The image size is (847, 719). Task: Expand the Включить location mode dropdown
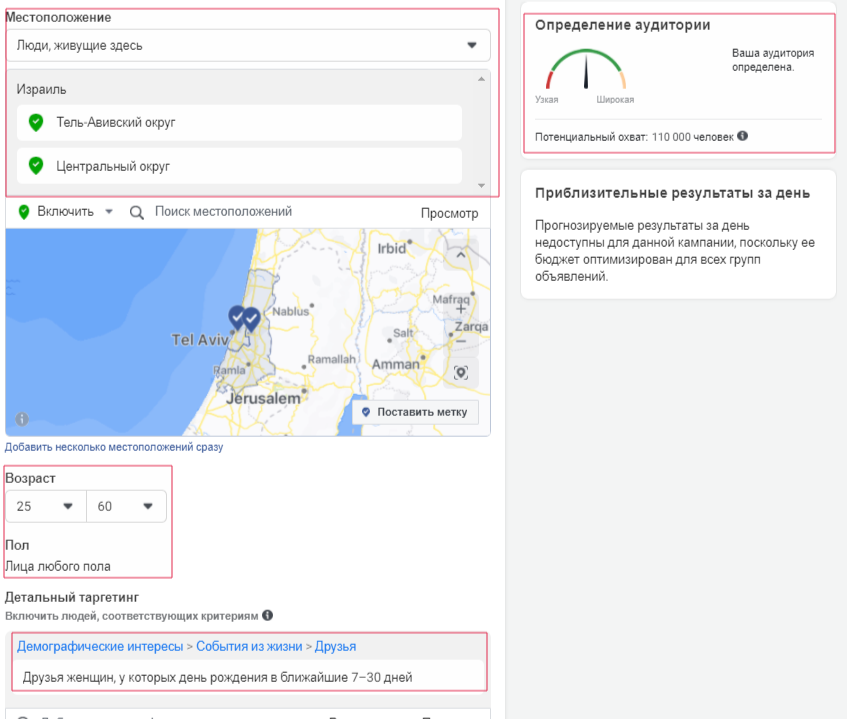(109, 212)
